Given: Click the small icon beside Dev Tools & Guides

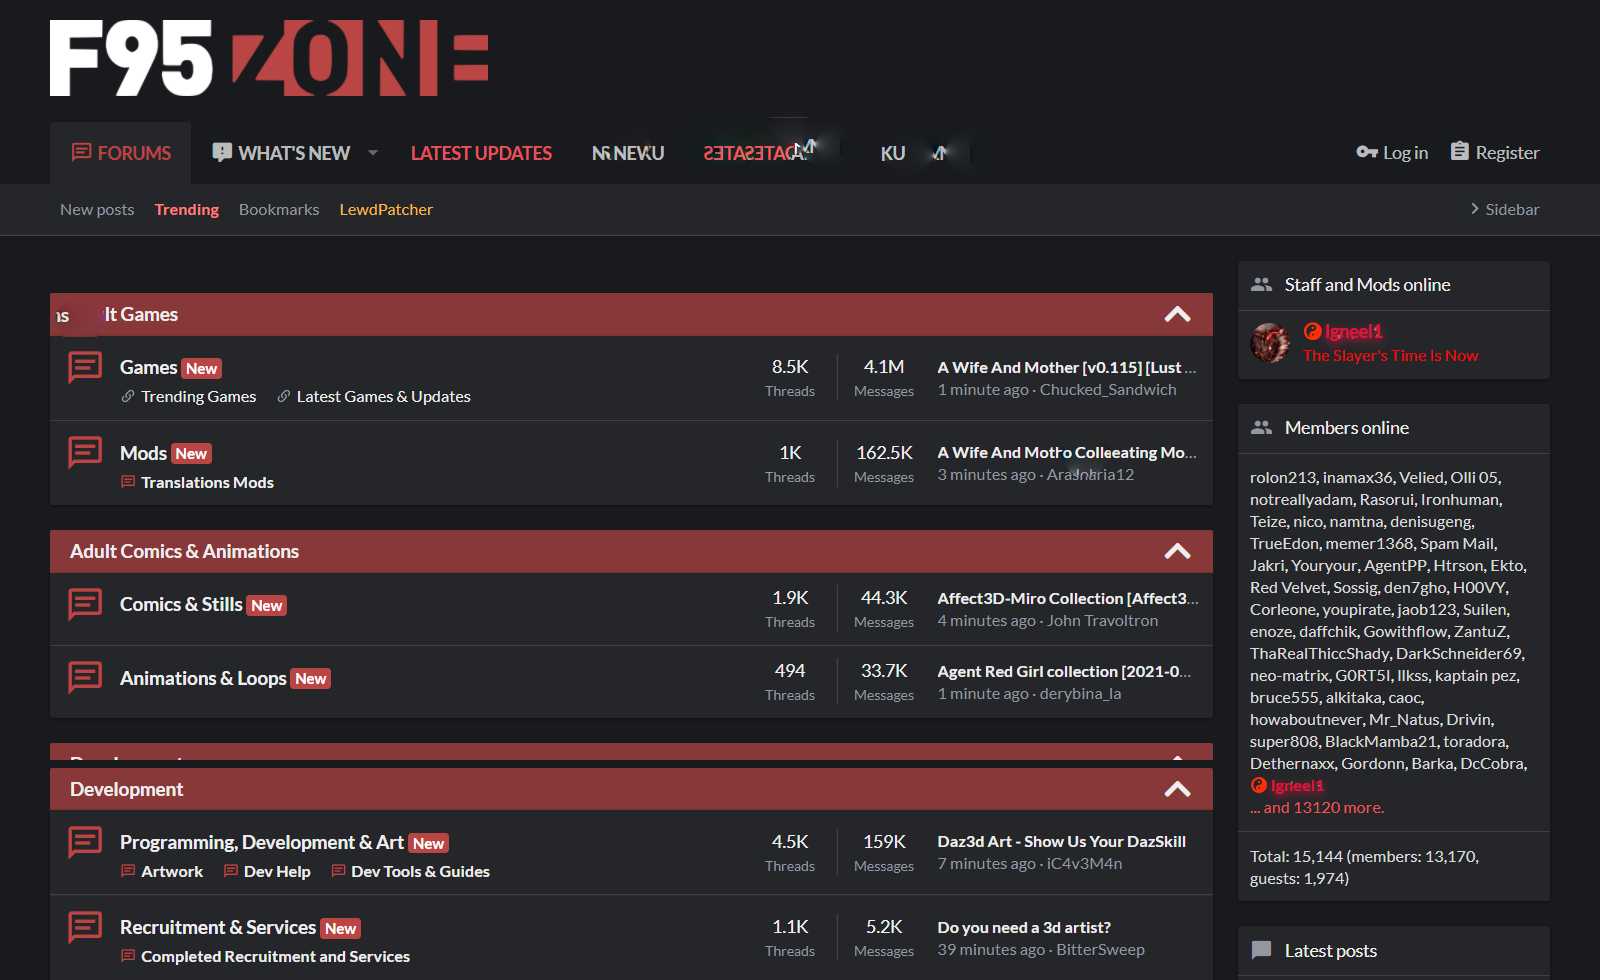Looking at the screenshot, I should [x=338, y=871].
